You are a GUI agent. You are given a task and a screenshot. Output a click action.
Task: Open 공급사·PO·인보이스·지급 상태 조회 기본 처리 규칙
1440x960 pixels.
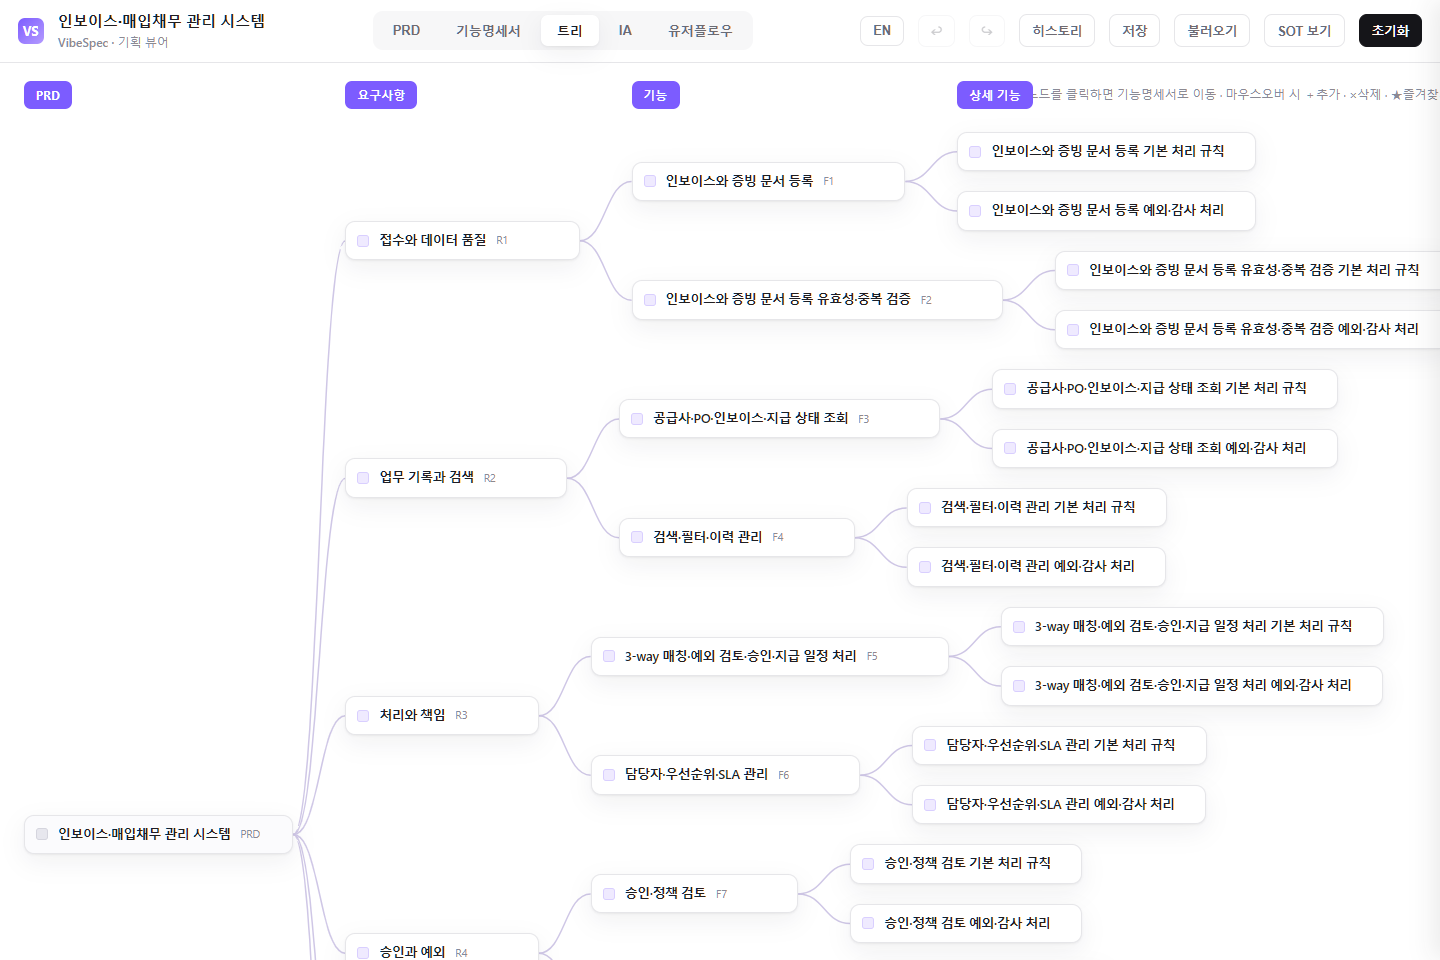coord(1165,389)
